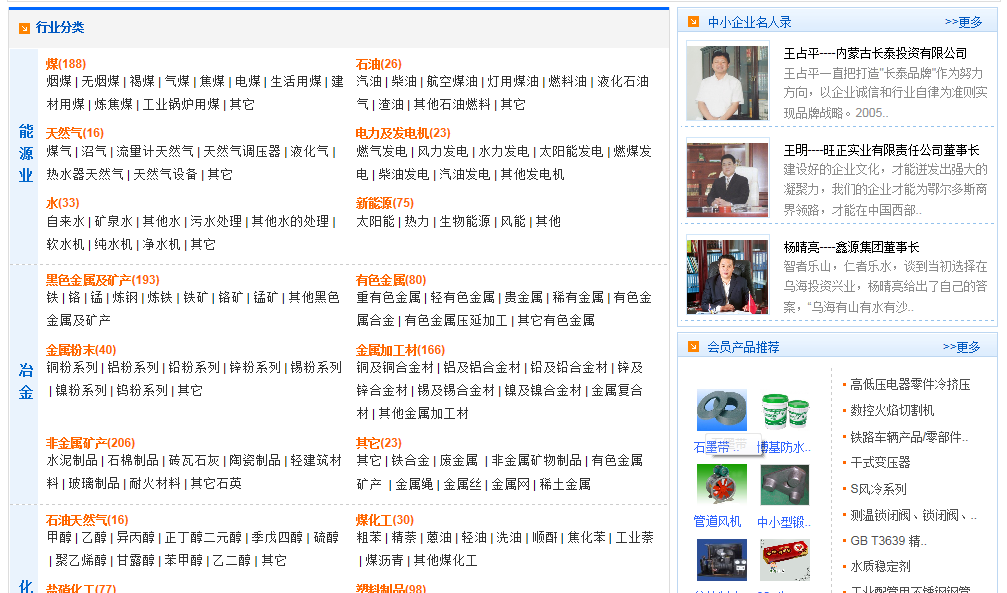Viewport: 1007px width, 593px height.
Task: Click the orange arrow icon beside 行业分类
Action: (x=24, y=28)
